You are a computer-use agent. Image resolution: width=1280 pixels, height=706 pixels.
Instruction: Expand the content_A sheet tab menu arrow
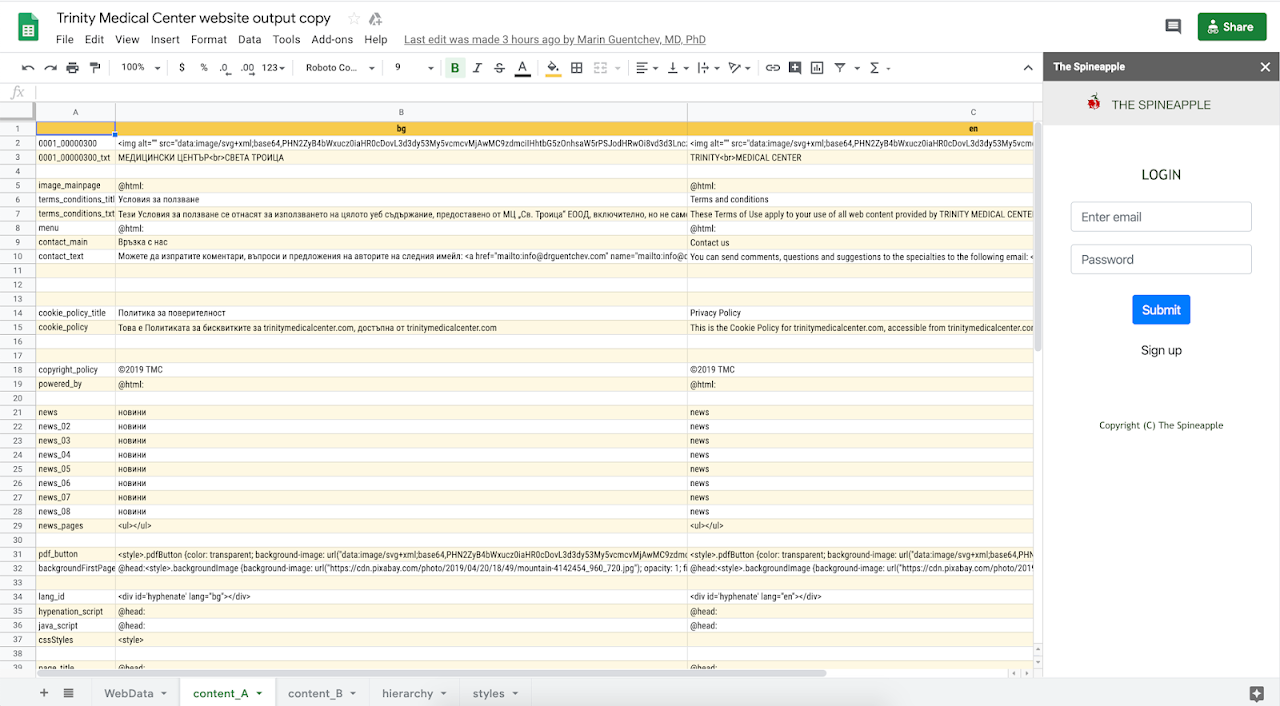pyautogui.click(x=259, y=693)
